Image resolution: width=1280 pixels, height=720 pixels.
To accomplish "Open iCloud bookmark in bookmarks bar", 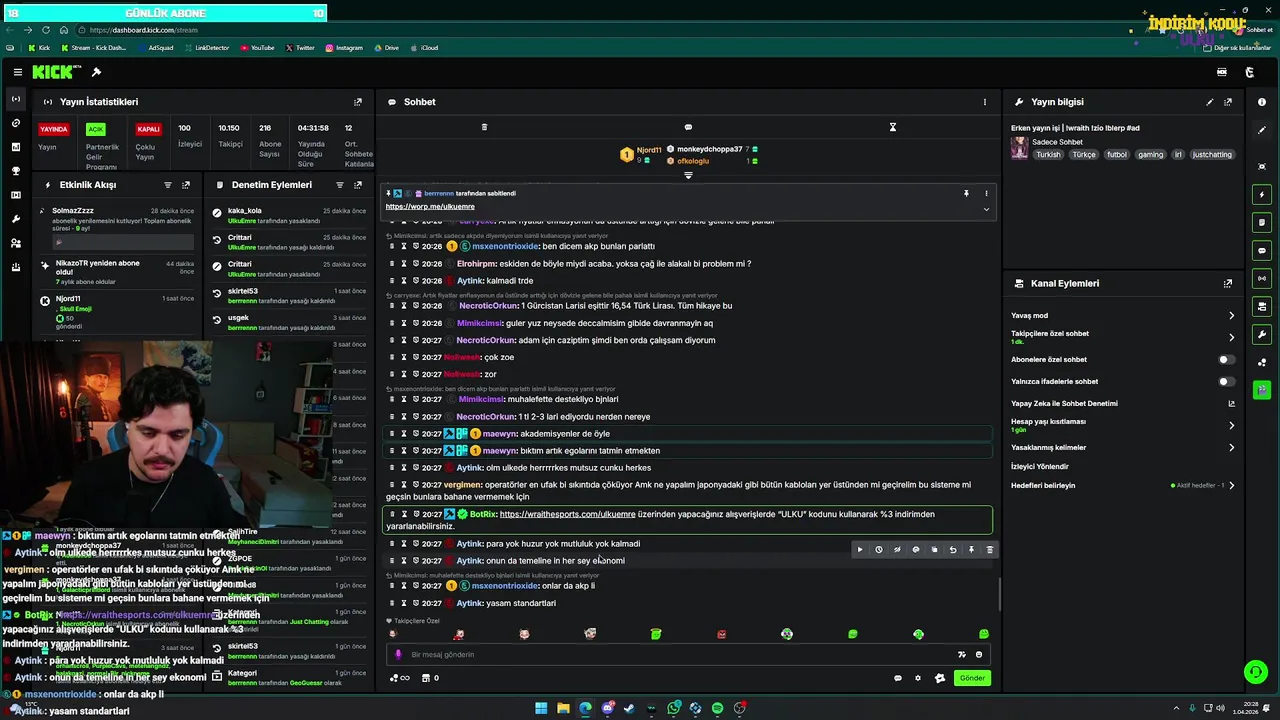I will [425, 48].
